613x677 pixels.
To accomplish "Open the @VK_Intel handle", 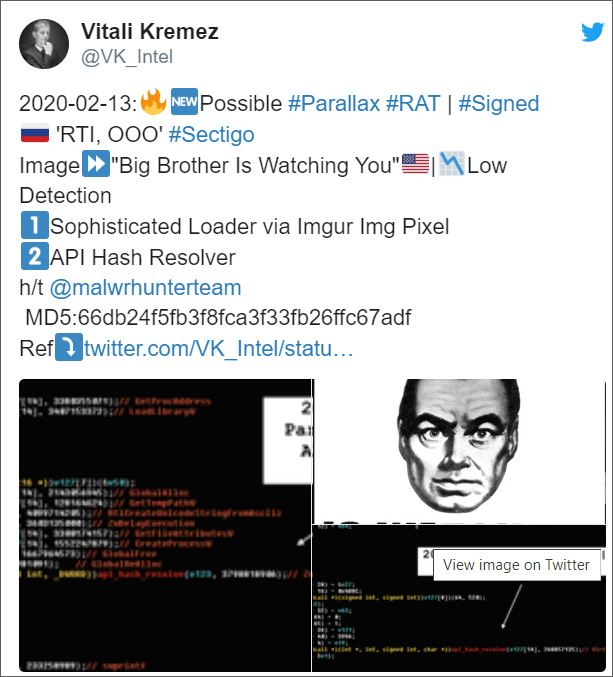I will (x=127, y=57).
